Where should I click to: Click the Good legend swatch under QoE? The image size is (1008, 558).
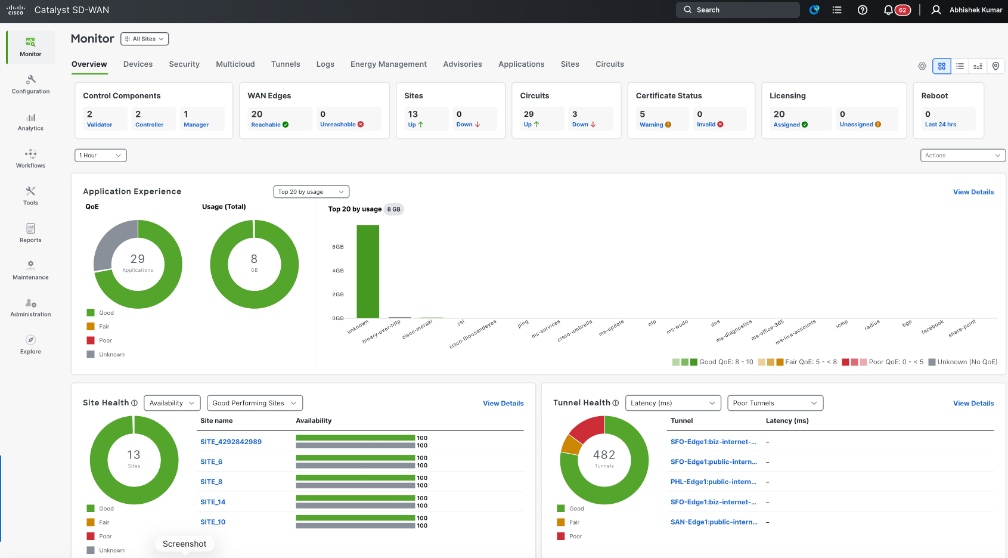click(91, 313)
